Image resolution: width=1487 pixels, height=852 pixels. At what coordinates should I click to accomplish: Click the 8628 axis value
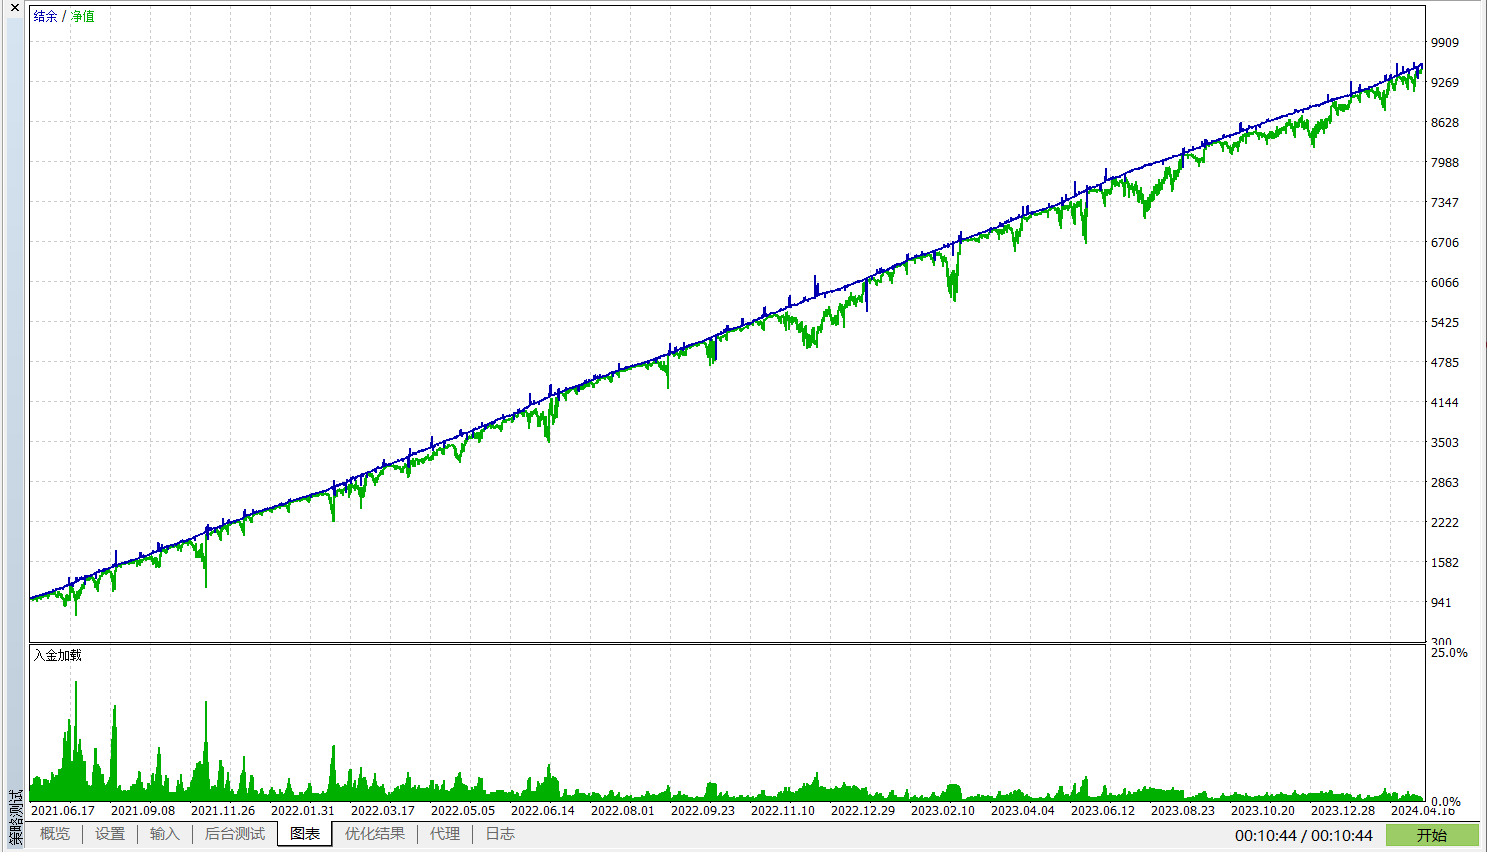tap(1445, 123)
